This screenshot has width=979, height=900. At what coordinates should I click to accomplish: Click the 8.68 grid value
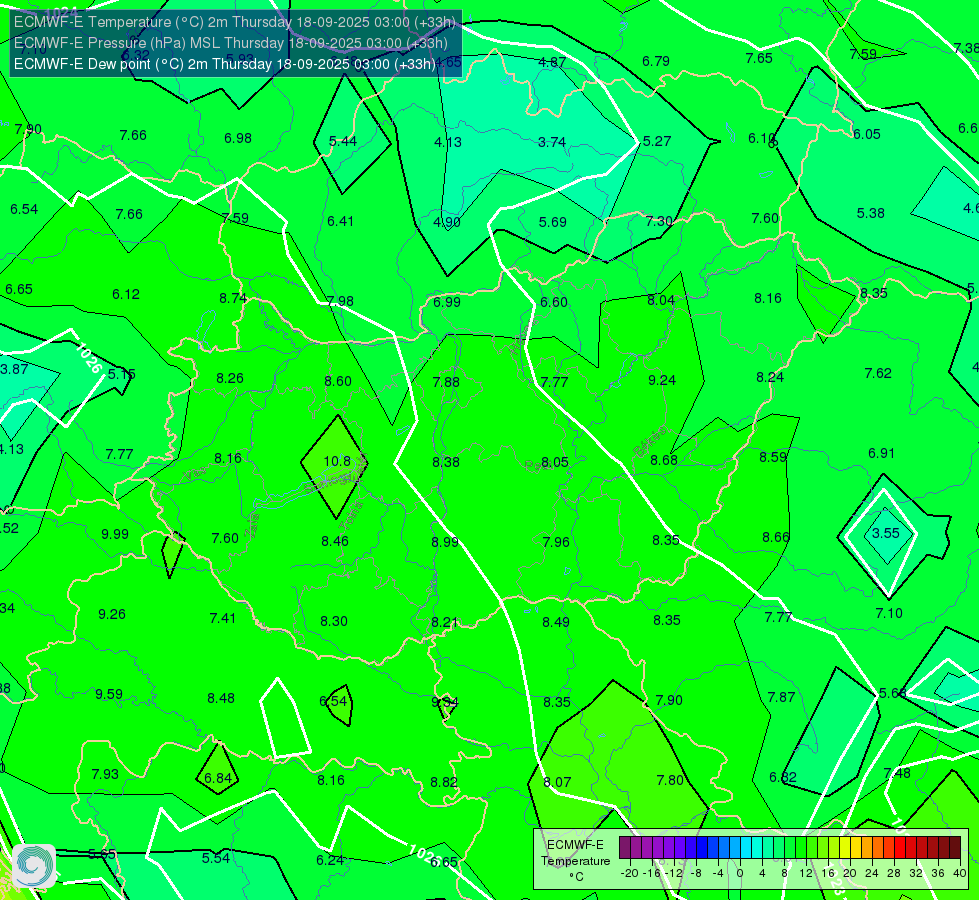coord(664,460)
